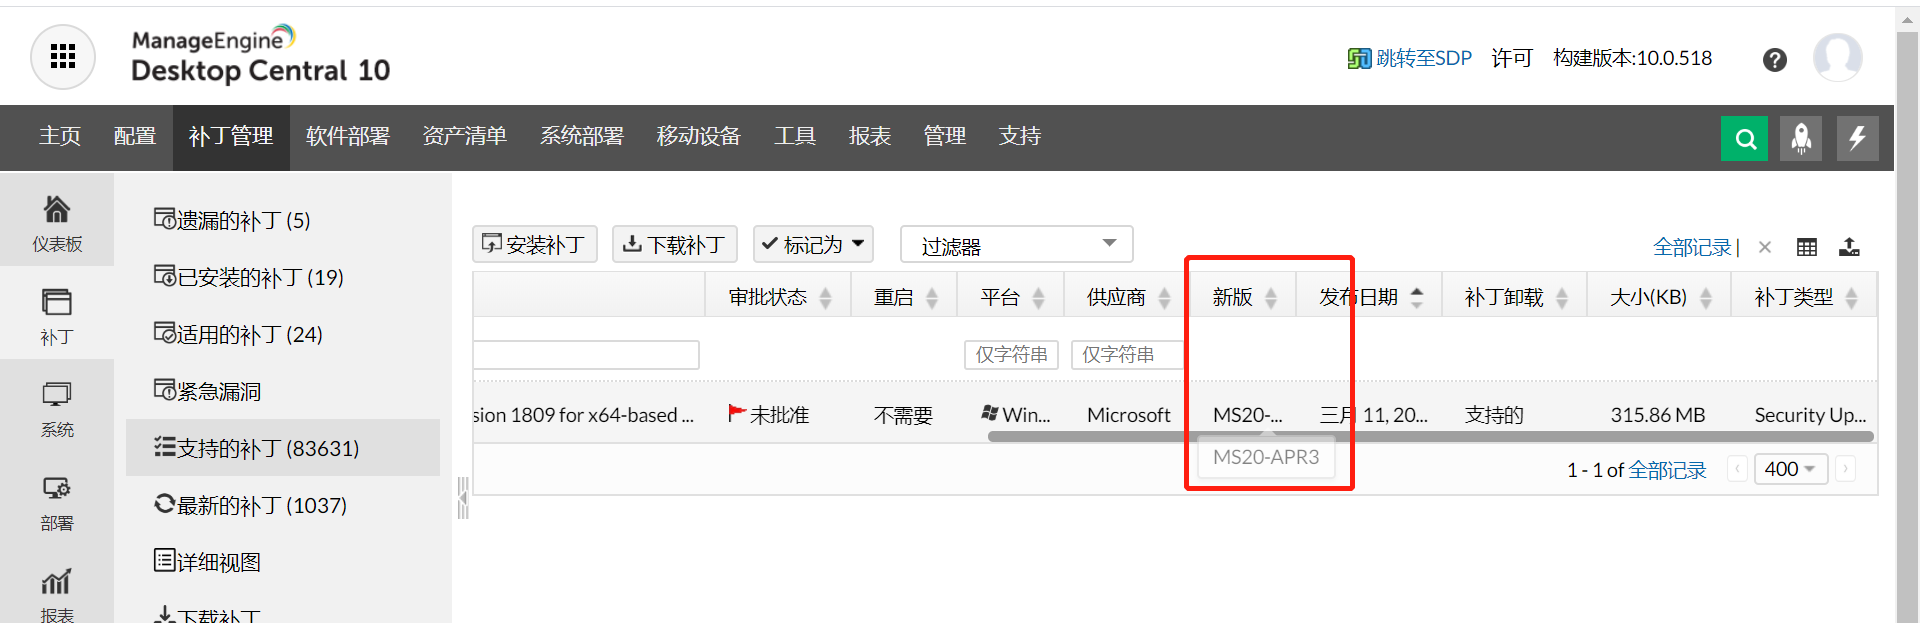This screenshot has height=623, width=1920.
Task: Open 最新的补丁 (1037) list
Action: coord(250,505)
